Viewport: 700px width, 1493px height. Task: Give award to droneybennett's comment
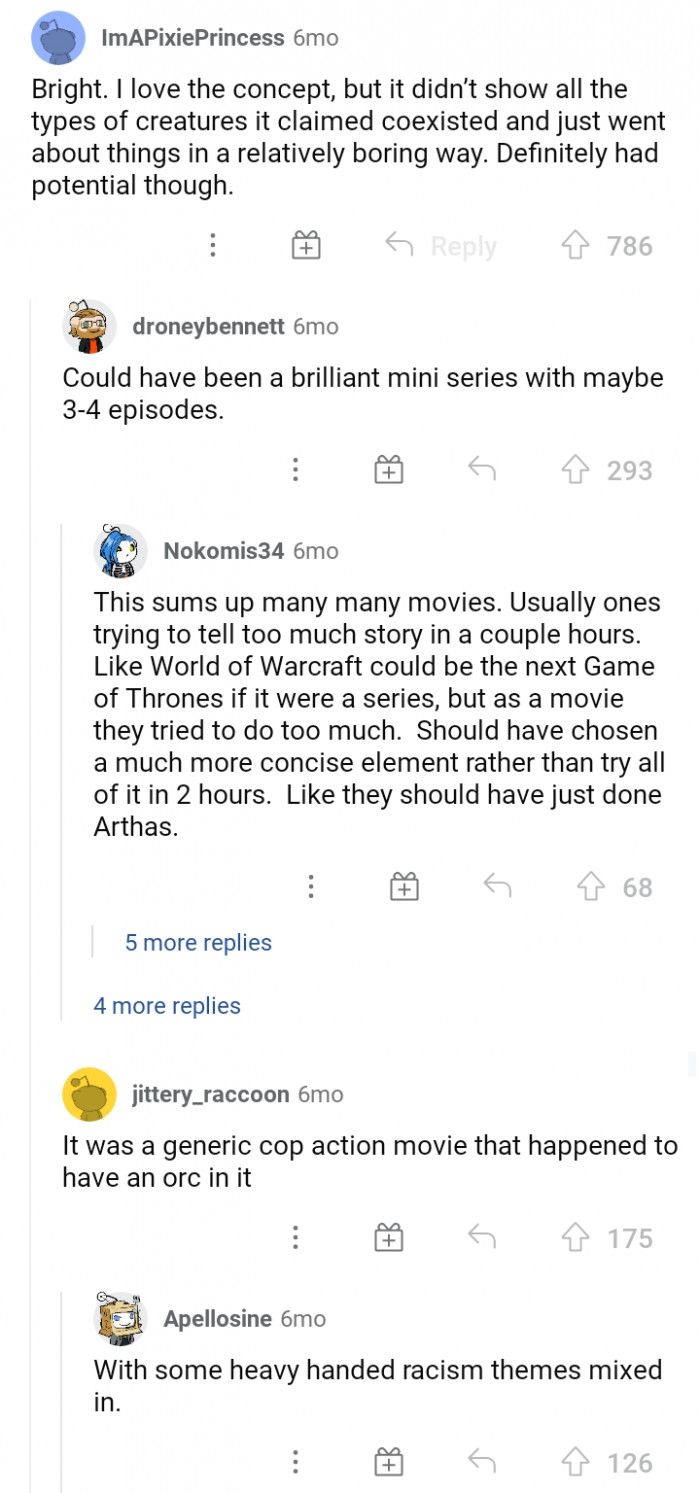tap(388, 470)
